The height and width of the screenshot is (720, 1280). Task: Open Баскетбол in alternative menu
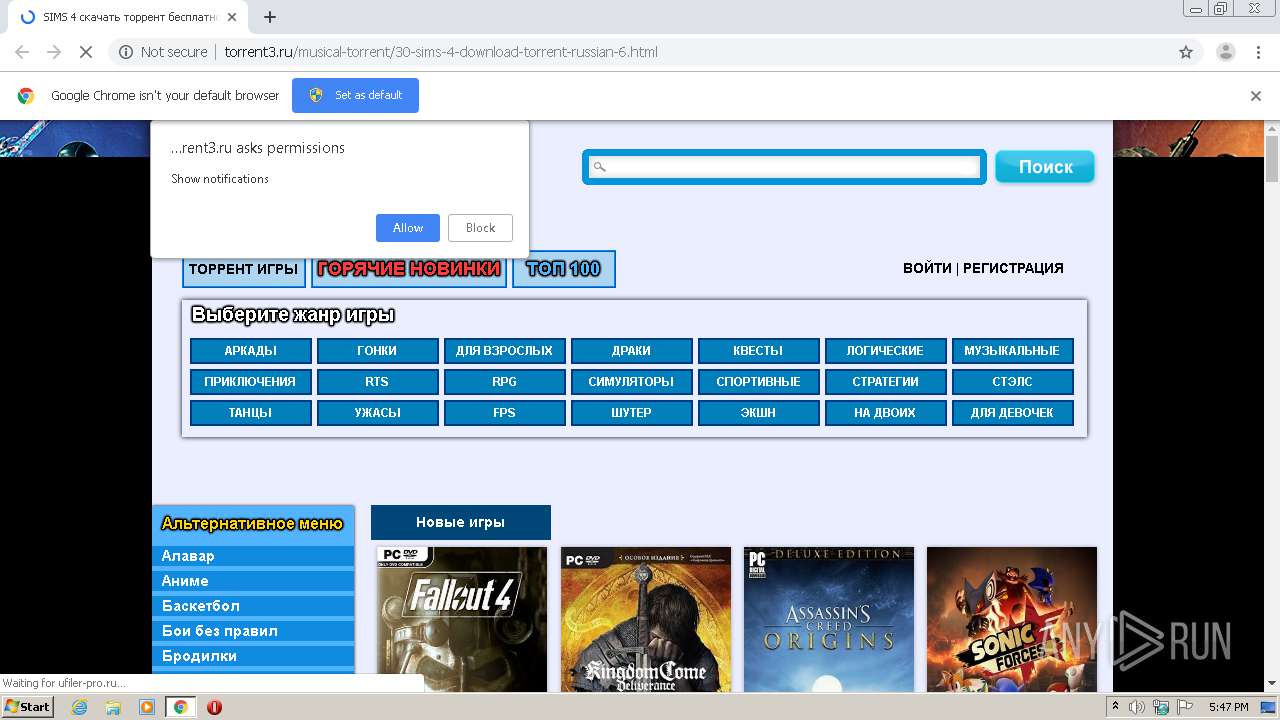253,606
